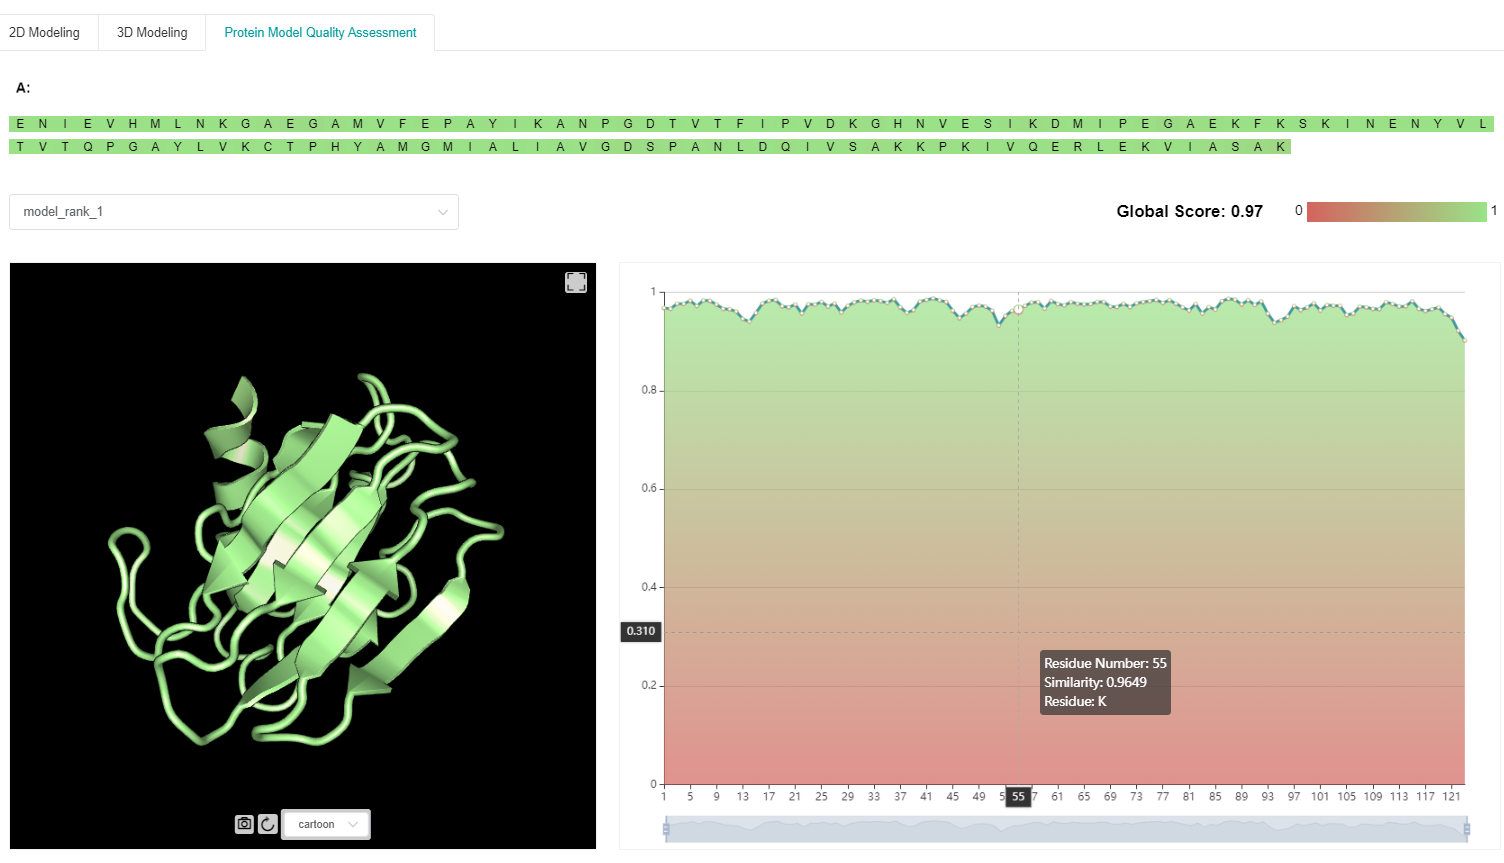The image size is (1504, 863).
Task: Select residue T starting the second sequence row
Action: [x=20, y=147]
